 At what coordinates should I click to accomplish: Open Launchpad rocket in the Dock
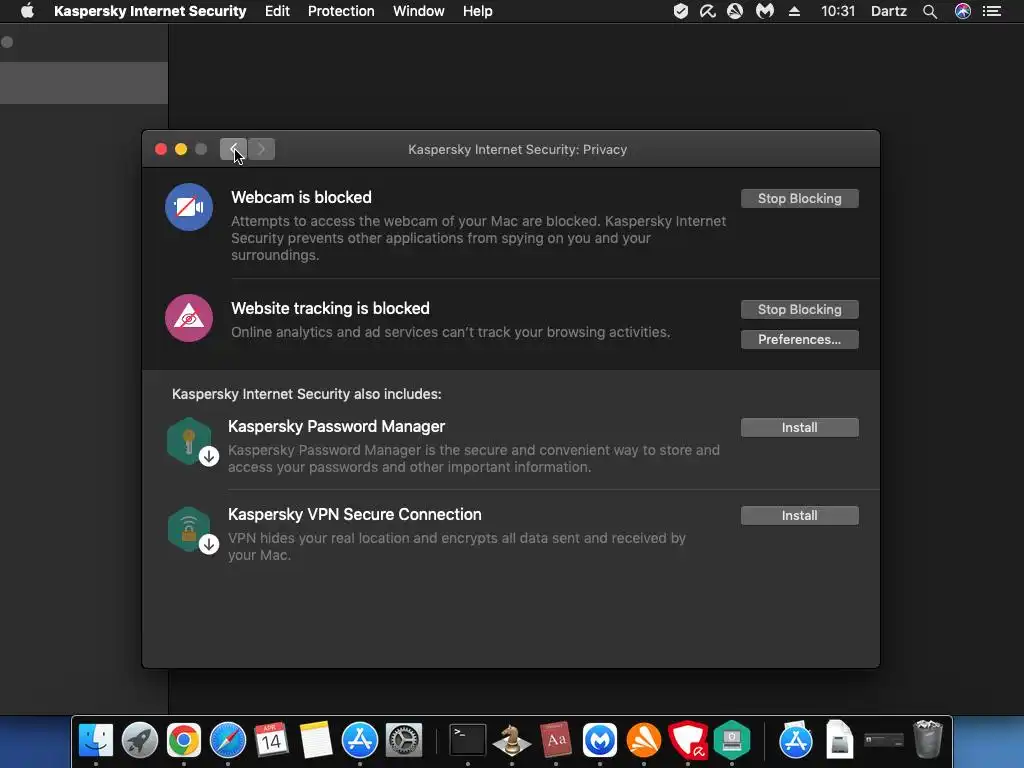[140, 741]
